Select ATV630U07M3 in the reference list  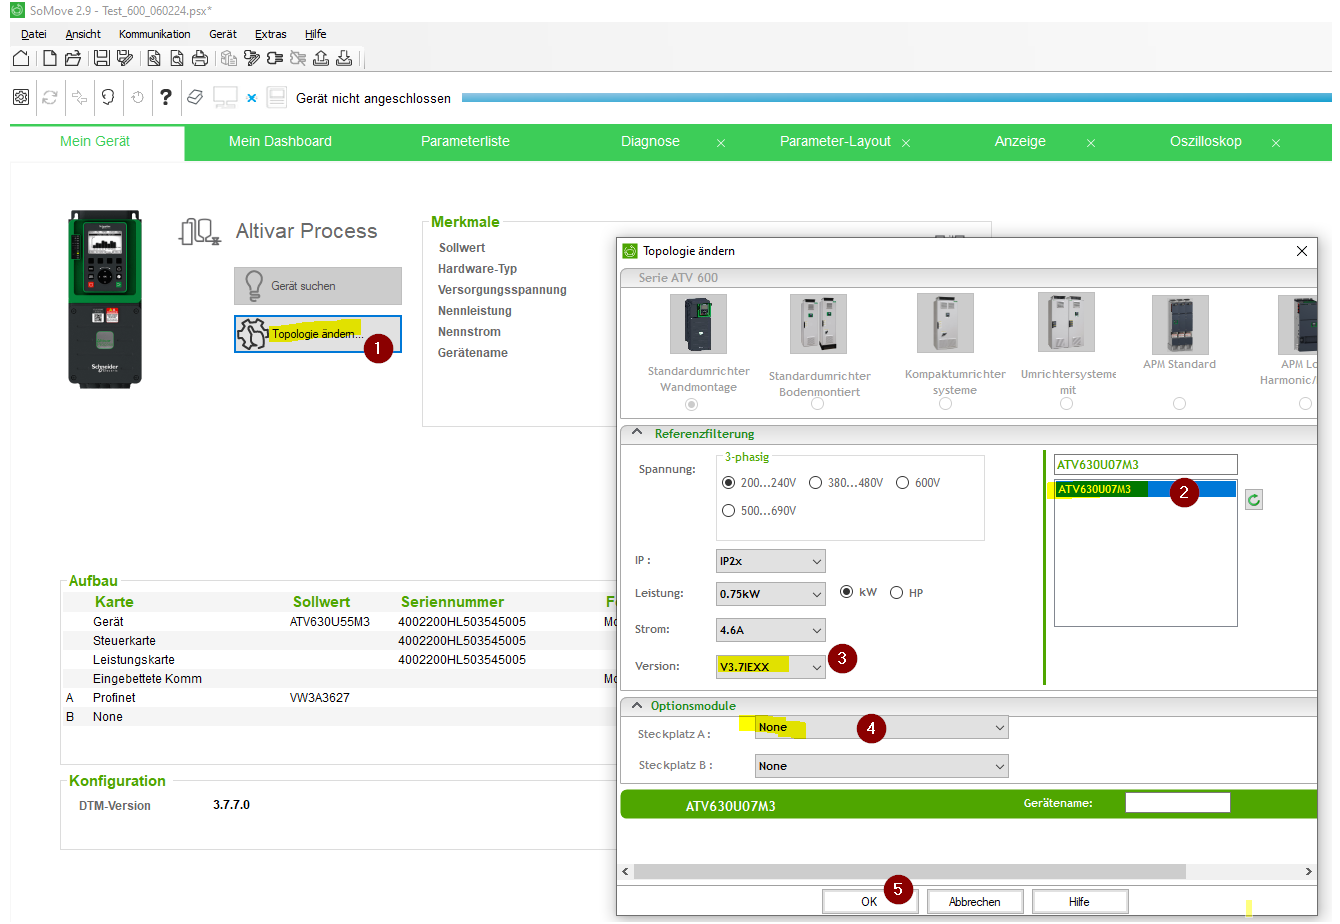pyautogui.click(x=1146, y=489)
